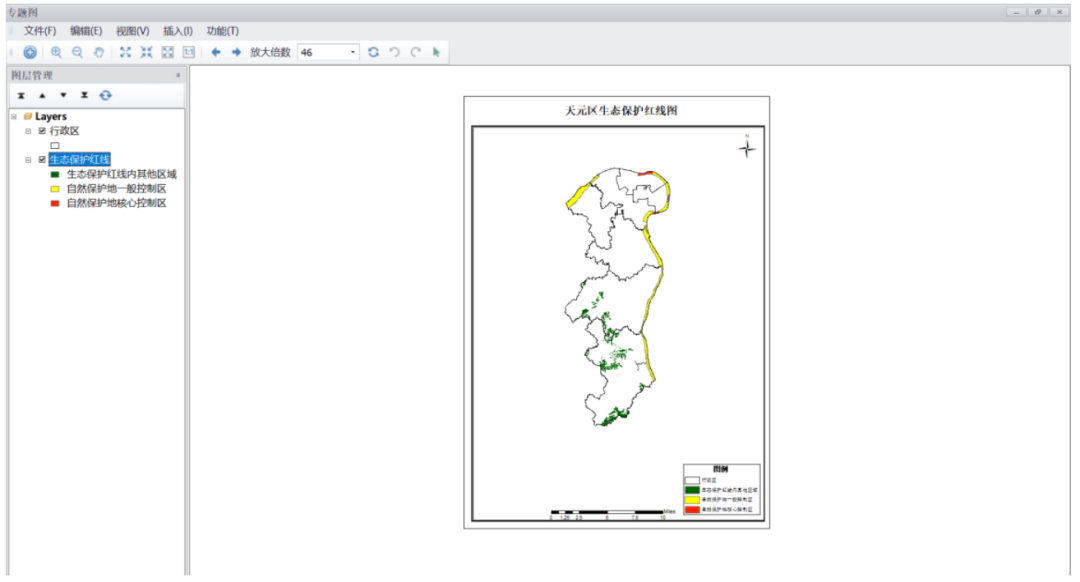Click the red swatch of 自然保护地核心控制区
1080x582 pixels.
point(55,203)
